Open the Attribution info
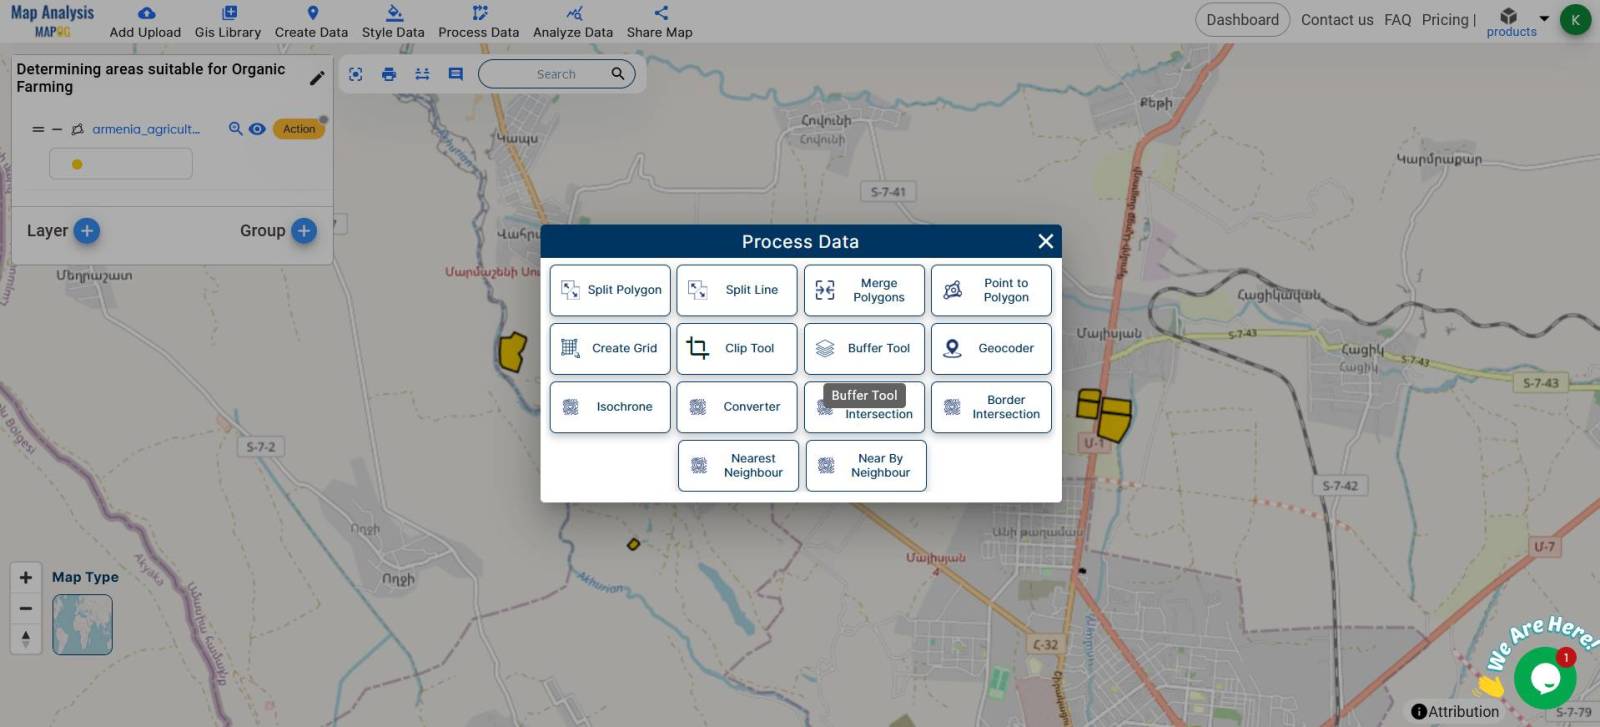This screenshot has width=1600, height=727. point(1455,712)
